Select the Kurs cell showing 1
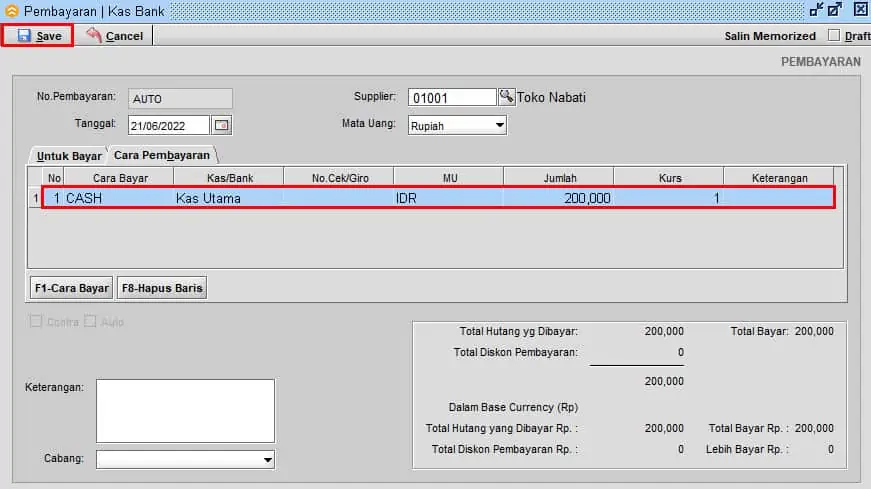Viewport: 871px width, 489px height. tap(668, 198)
